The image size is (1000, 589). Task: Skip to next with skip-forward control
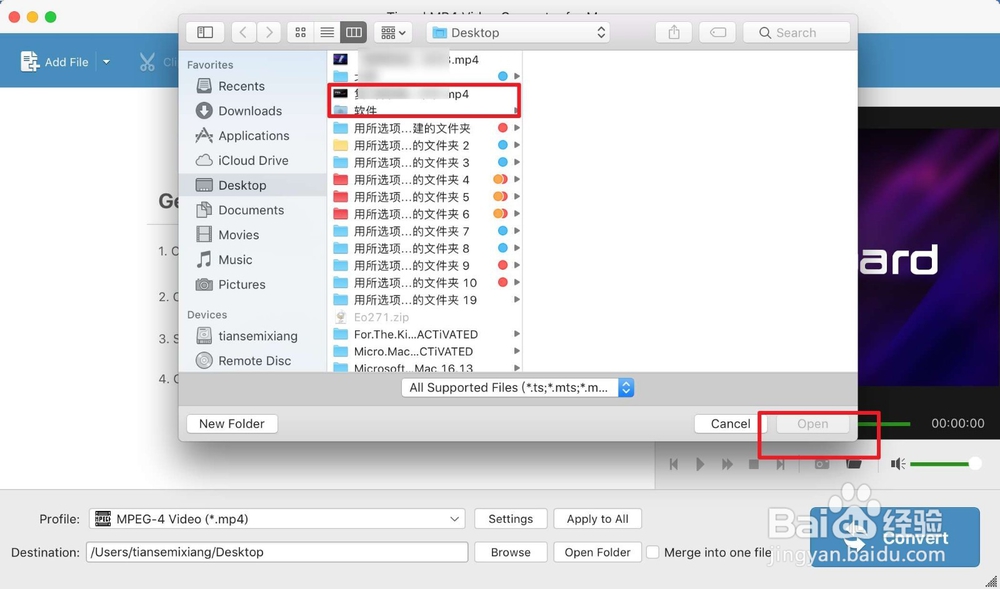coord(781,464)
